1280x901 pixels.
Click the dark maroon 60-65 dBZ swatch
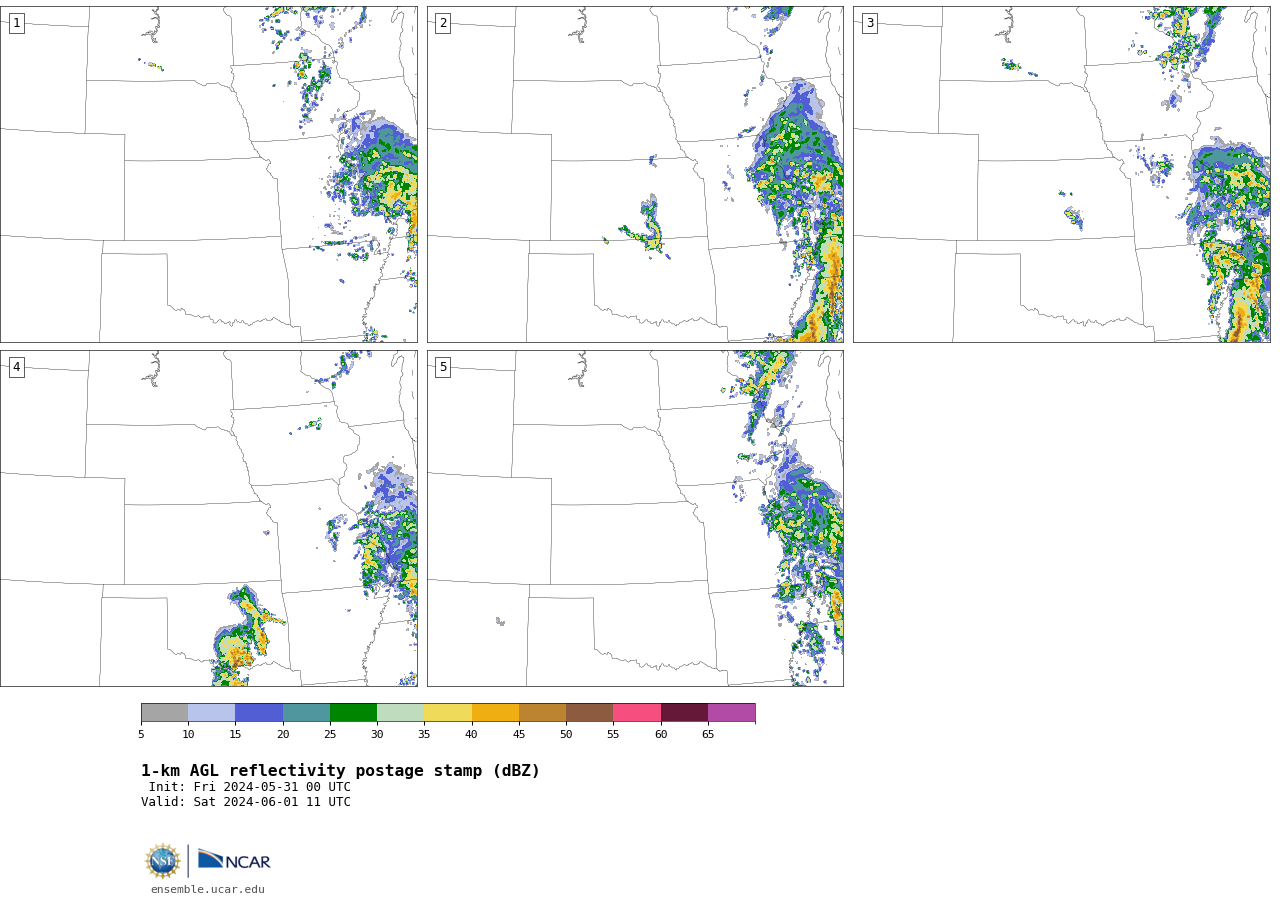click(x=684, y=712)
